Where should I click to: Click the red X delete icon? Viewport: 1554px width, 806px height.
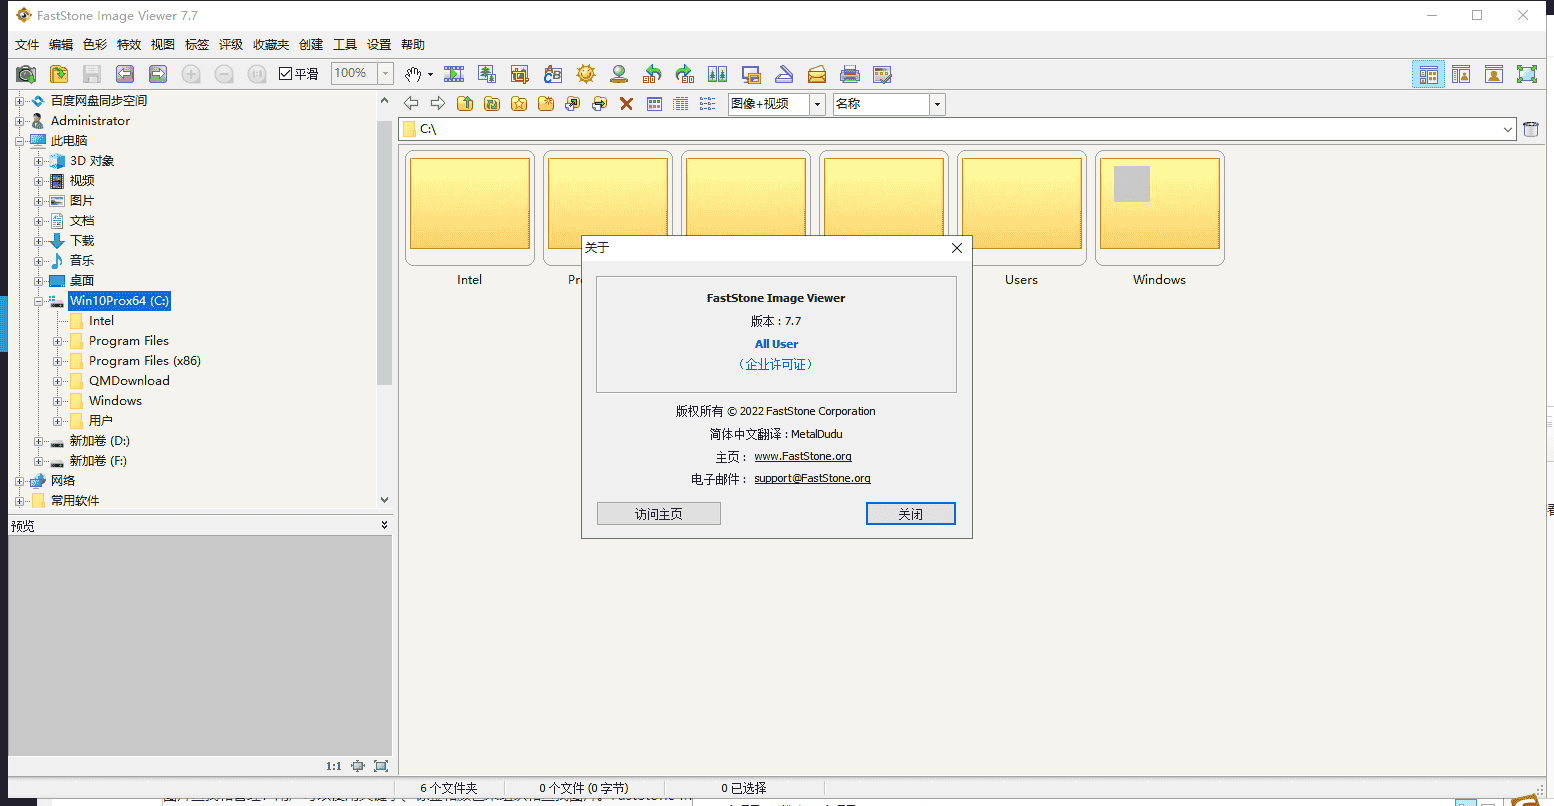[626, 104]
